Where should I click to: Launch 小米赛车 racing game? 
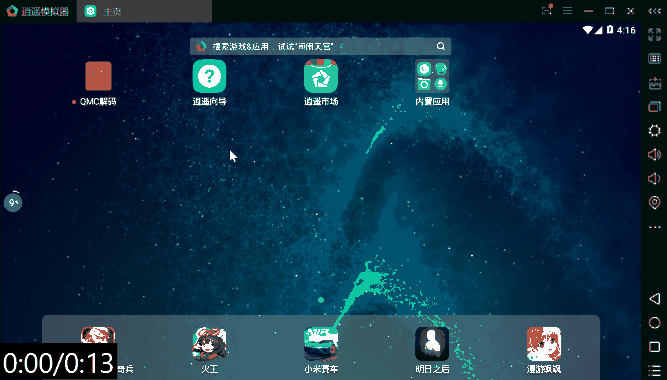pyautogui.click(x=321, y=344)
